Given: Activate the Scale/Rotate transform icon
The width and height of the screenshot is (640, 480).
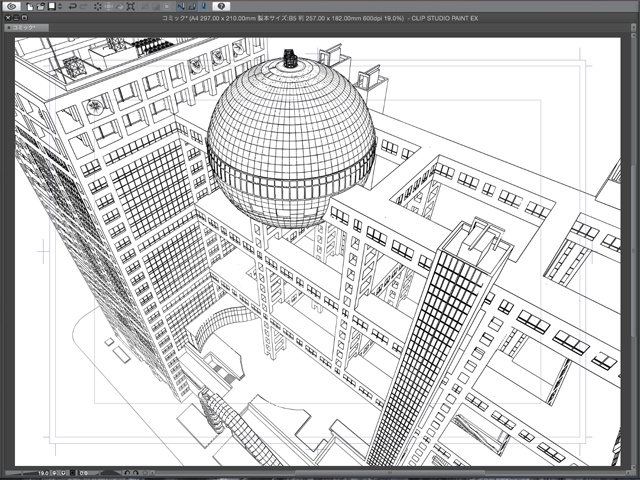Looking at the screenshot, I should click(131, 7).
